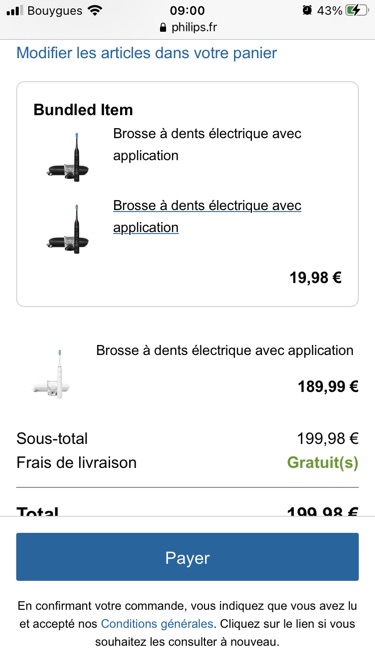Tap the cellular signal bars icon
This screenshot has width=375, height=667.
(x=14, y=11)
